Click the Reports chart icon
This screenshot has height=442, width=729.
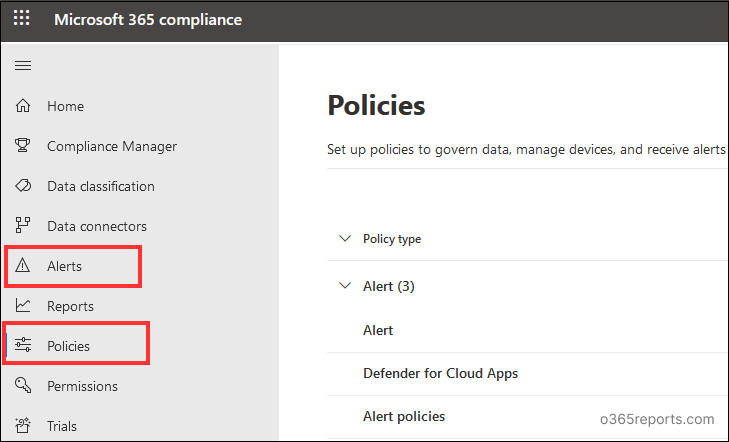23,305
